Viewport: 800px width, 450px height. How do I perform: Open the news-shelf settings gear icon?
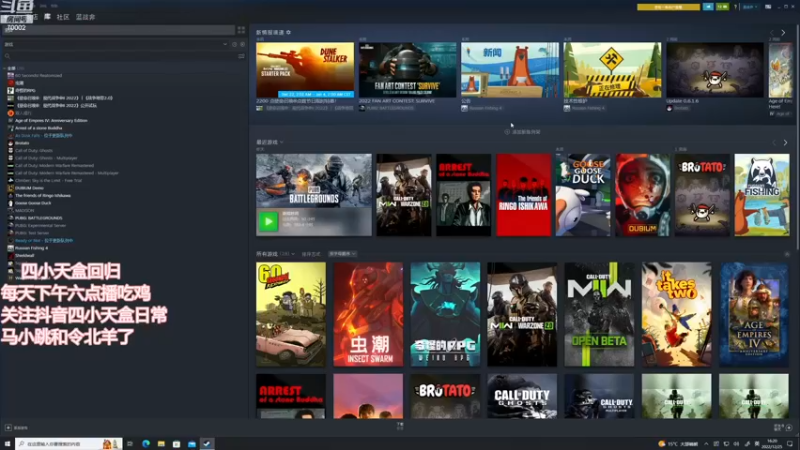[289, 32]
